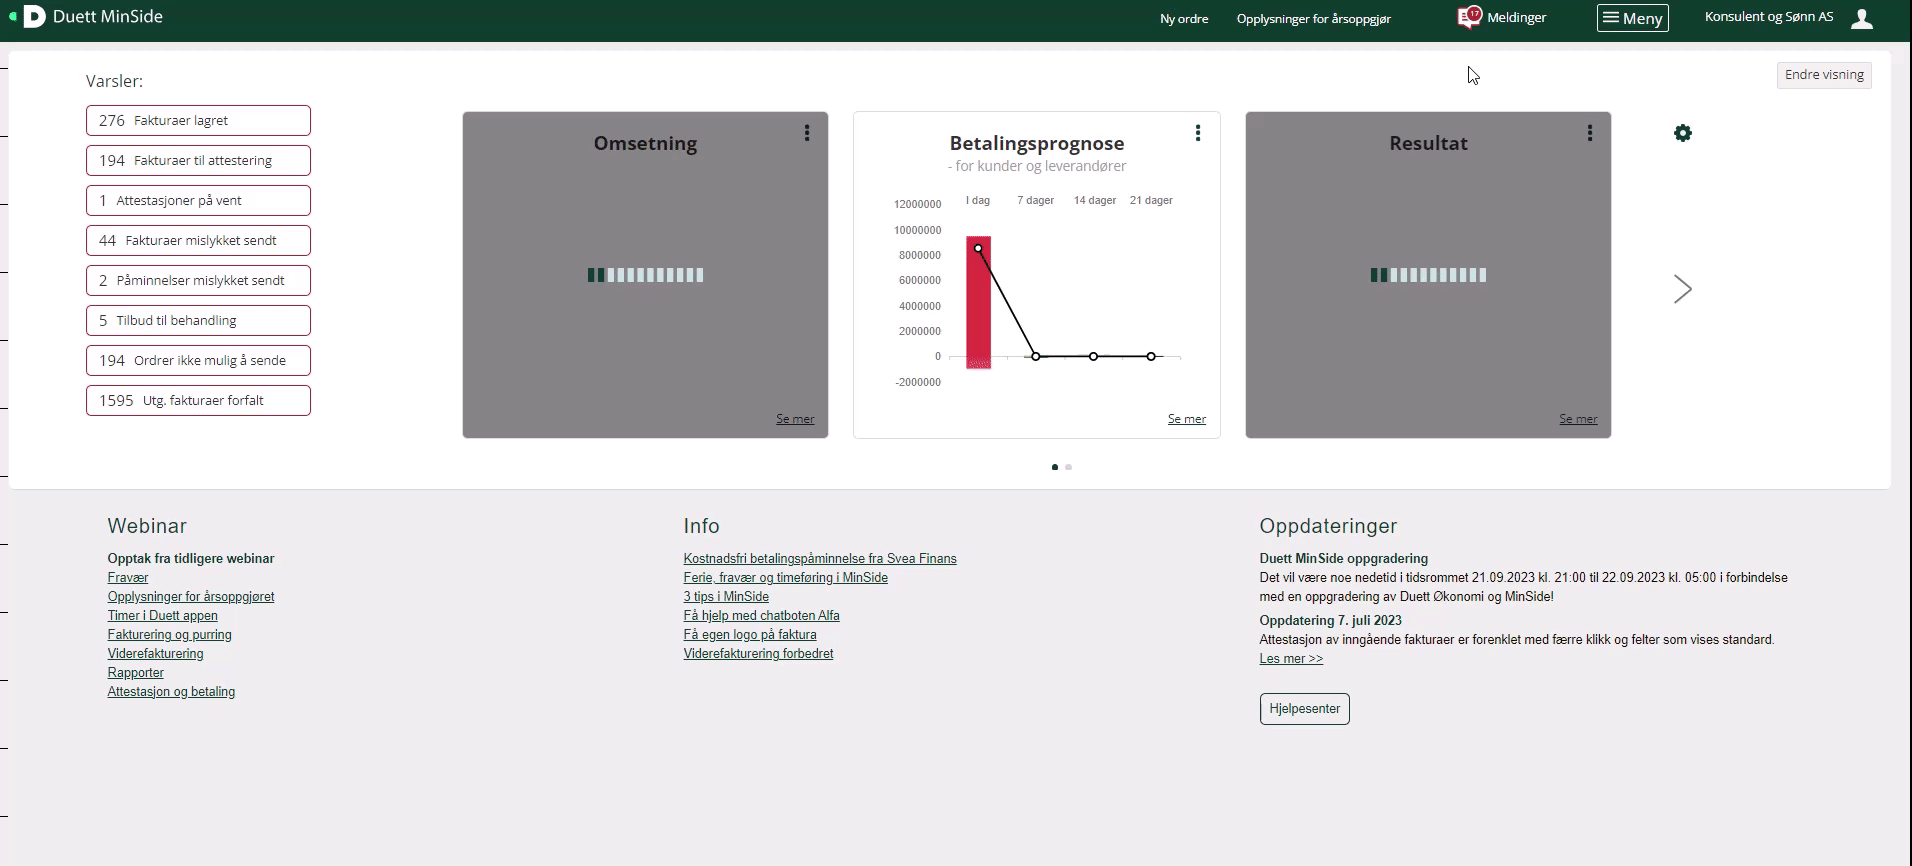
Task: Open Ny ordre in top bar
Action: click(x=1184, y=19)
